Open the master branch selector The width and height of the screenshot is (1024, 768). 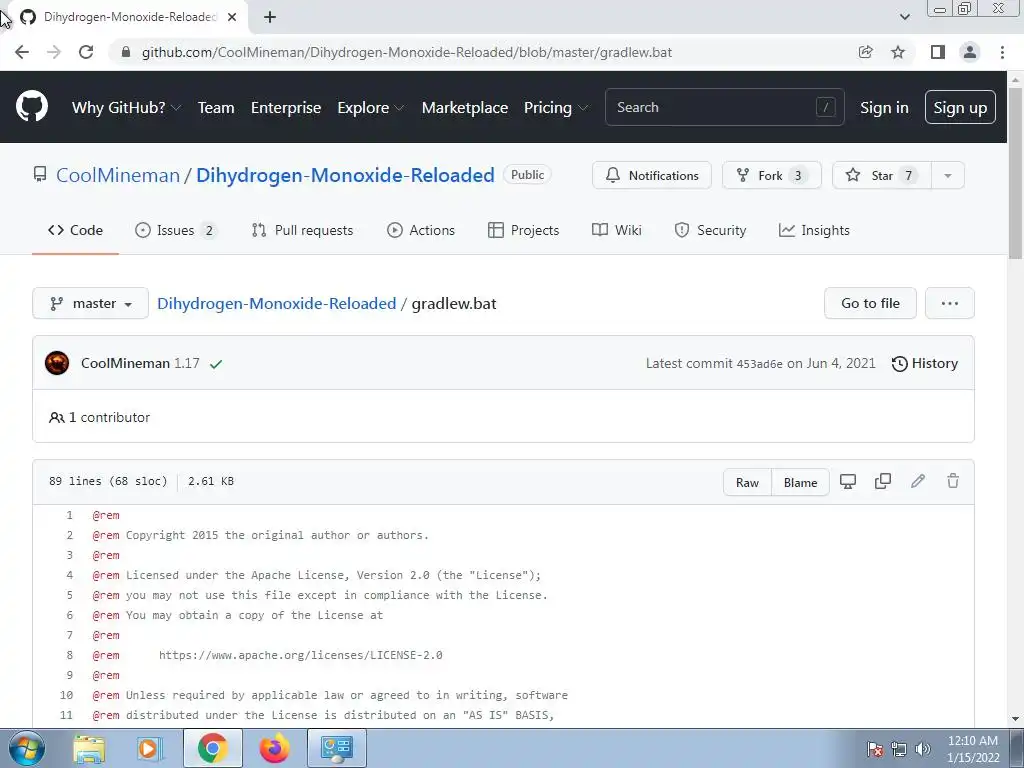(x=90, y=303)
